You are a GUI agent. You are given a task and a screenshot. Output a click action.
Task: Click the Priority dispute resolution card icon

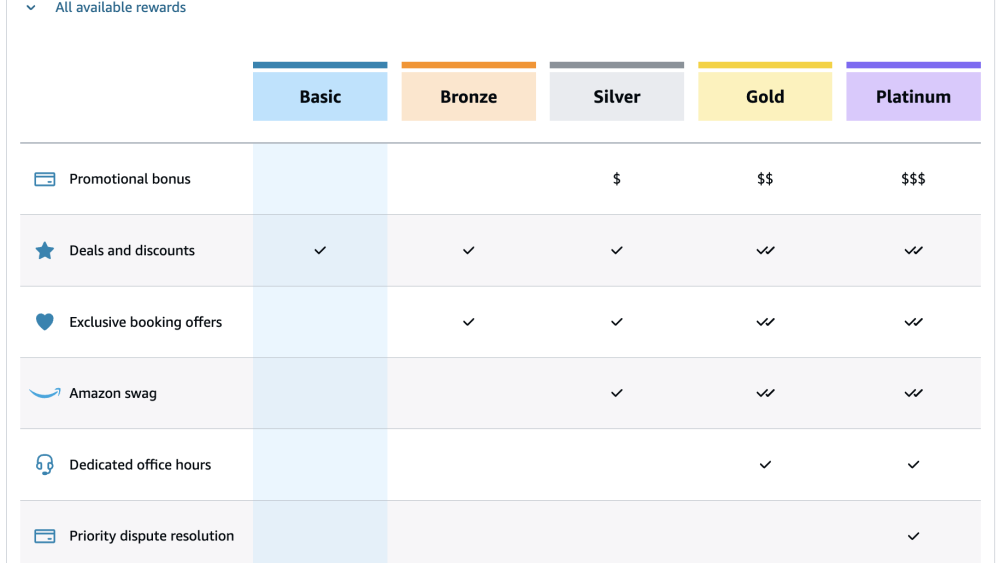pyautogui.click(x=45, y=536)
